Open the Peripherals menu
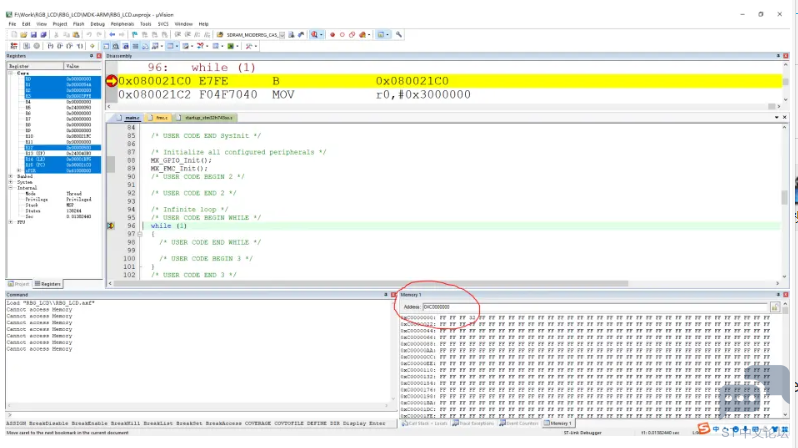 122,24
